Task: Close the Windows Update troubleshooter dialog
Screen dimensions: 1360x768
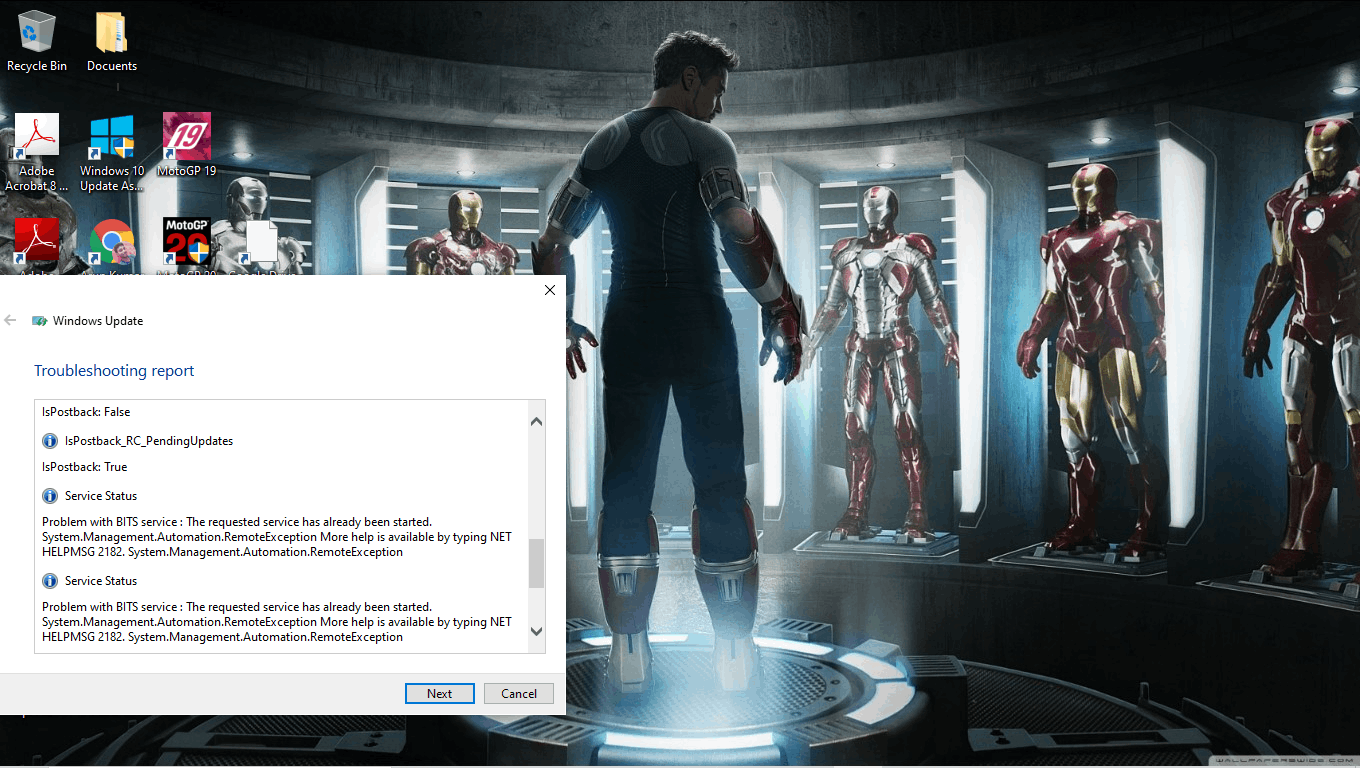Action: click(x=549, y=290)
